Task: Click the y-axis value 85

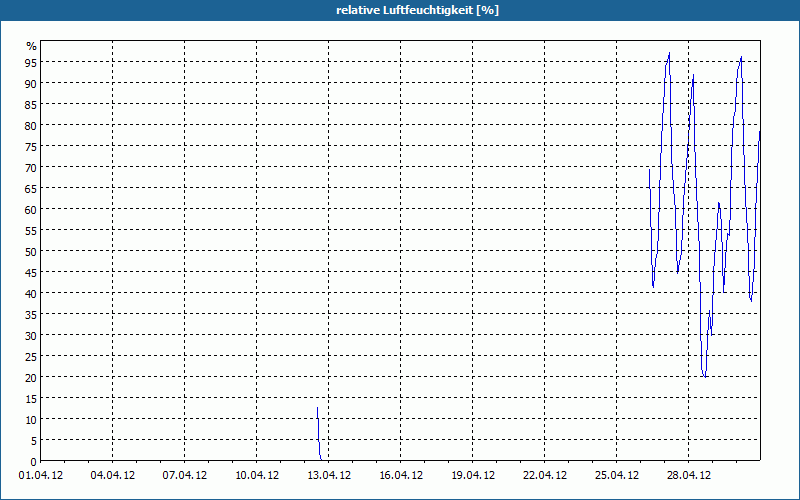Action: click(x=31, y=104)
